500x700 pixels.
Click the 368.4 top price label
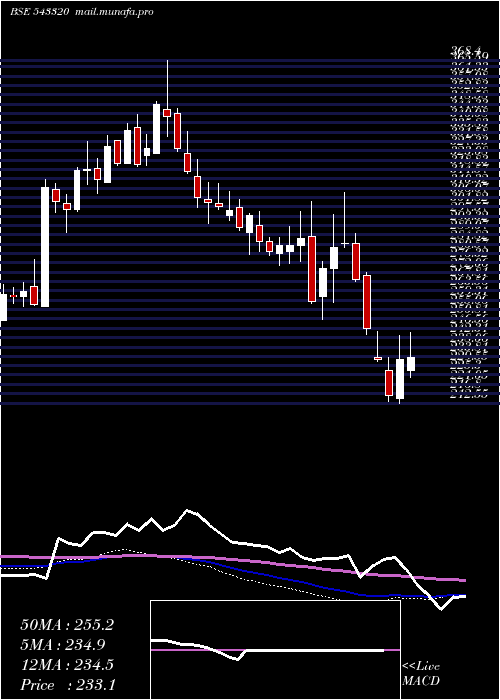(466, 50)
